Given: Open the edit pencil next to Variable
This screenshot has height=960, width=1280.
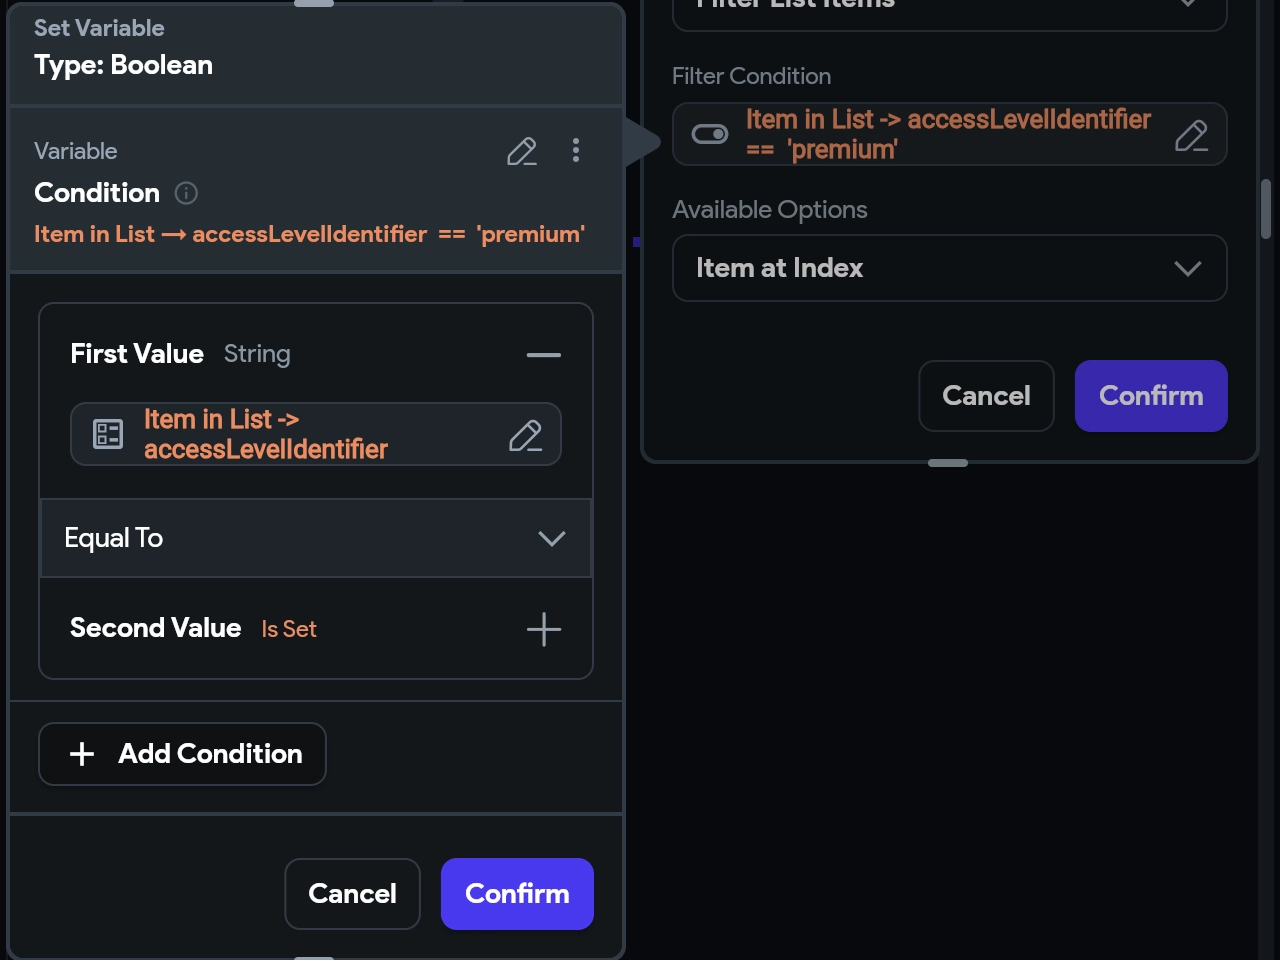Looking at the screenshot, I should tap(521, 152).
